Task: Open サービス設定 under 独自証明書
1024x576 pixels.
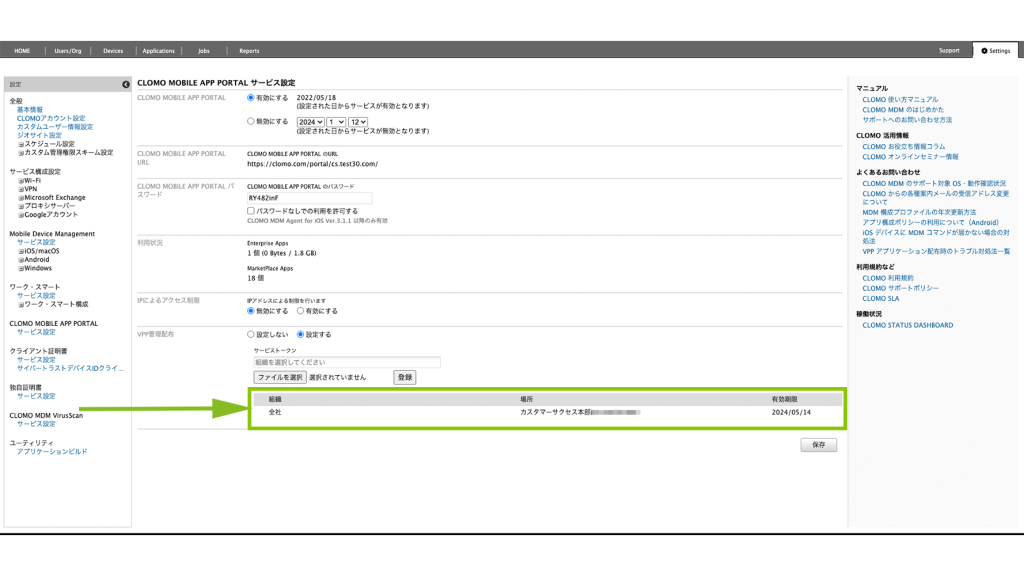Action: [37, 396]
